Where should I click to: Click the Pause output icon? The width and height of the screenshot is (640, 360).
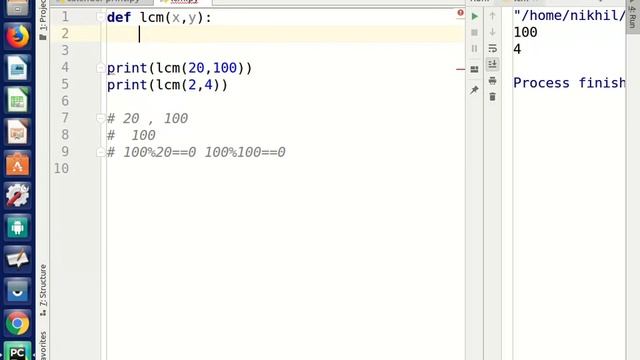tap(474, 49)
